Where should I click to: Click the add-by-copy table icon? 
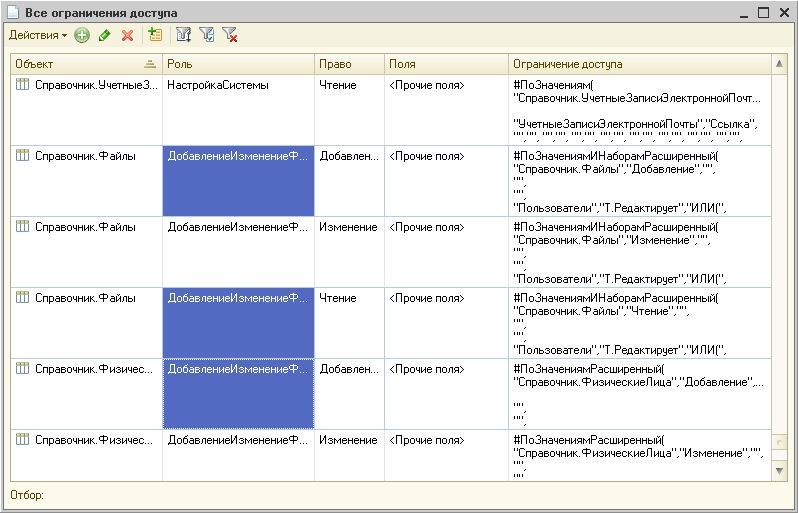click(155, 35)
